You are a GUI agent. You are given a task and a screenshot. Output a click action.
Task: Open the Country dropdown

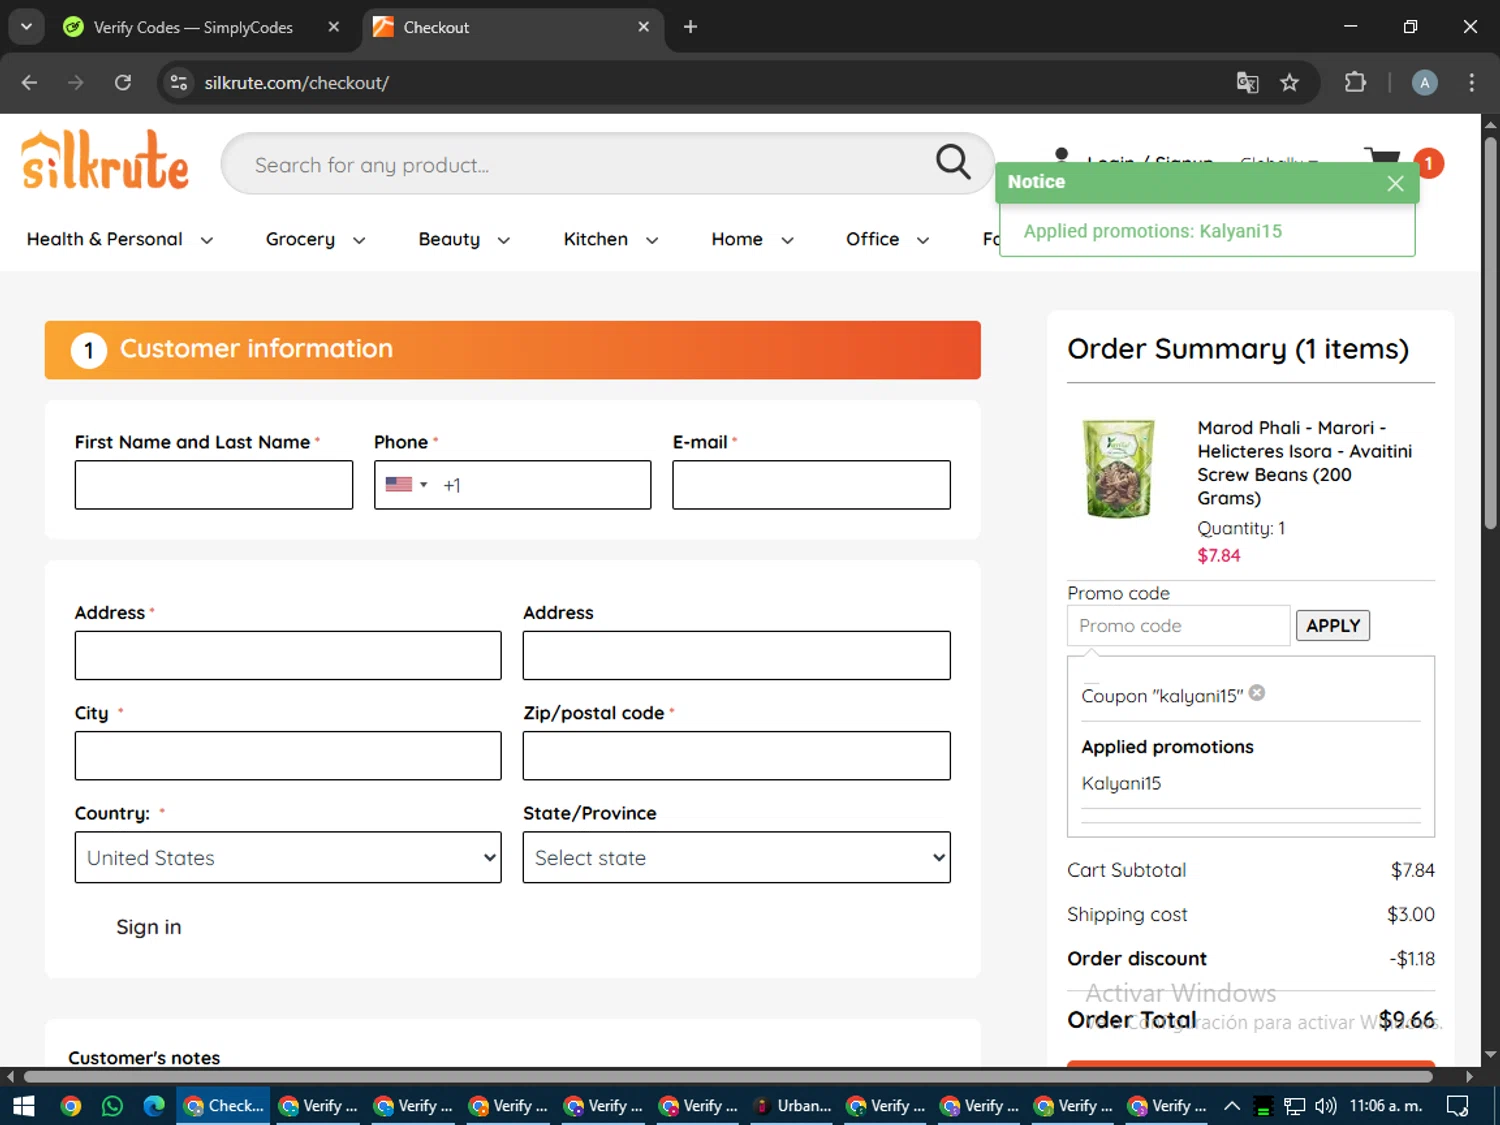click(x=288, y=857)
